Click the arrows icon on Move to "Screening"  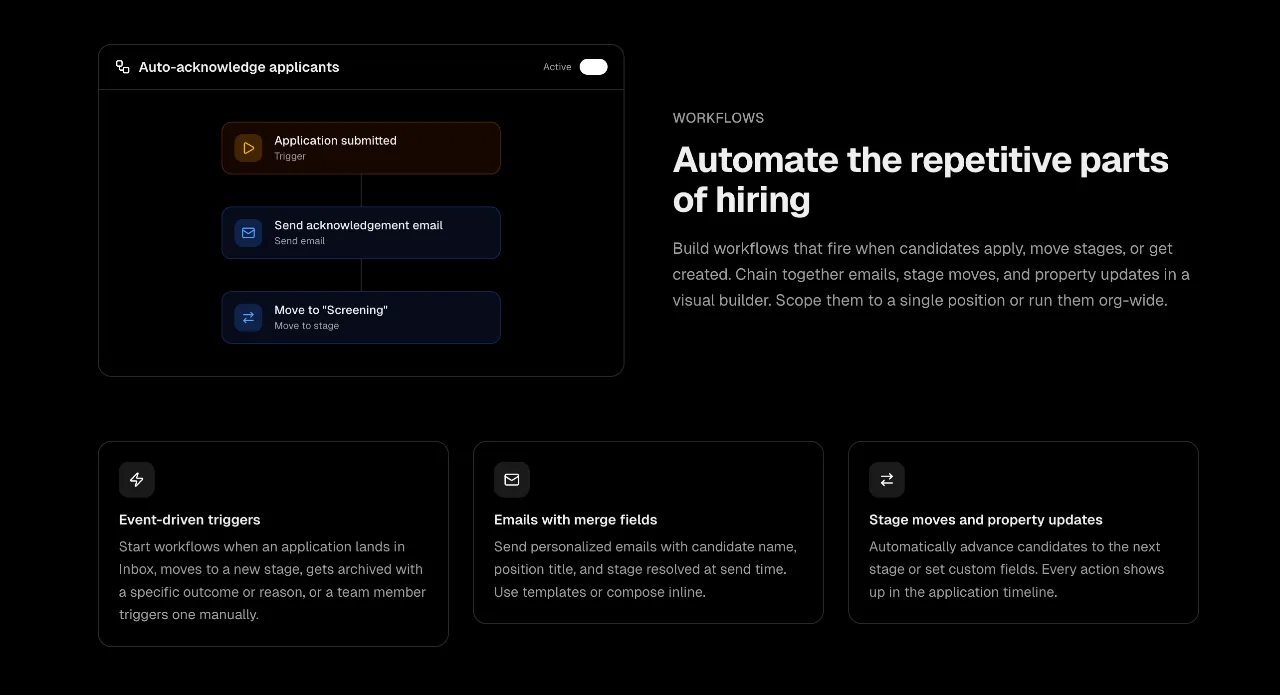(248, 318)
